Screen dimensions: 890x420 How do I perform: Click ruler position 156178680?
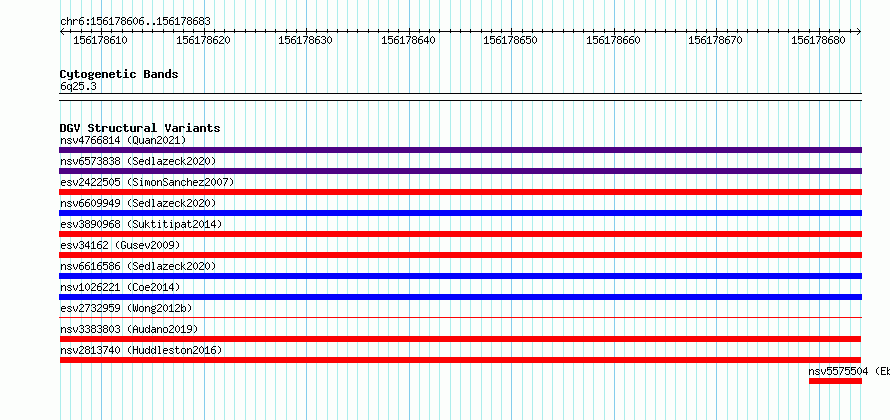pyautogui.click(x=818, y=40)
